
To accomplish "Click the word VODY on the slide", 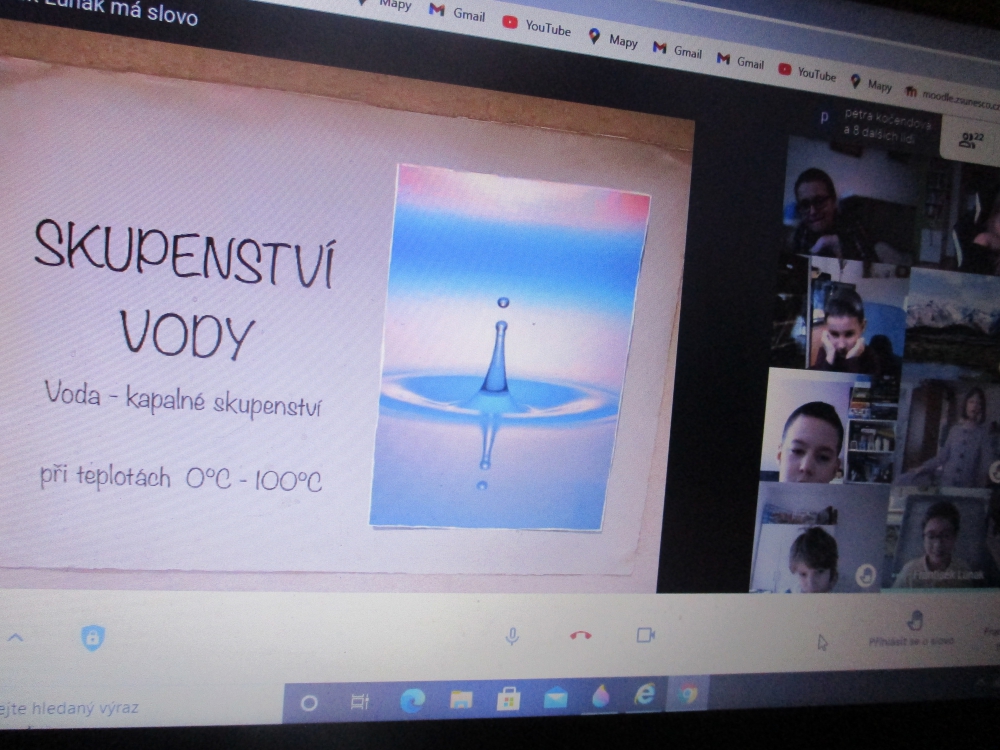I will 188,334.
